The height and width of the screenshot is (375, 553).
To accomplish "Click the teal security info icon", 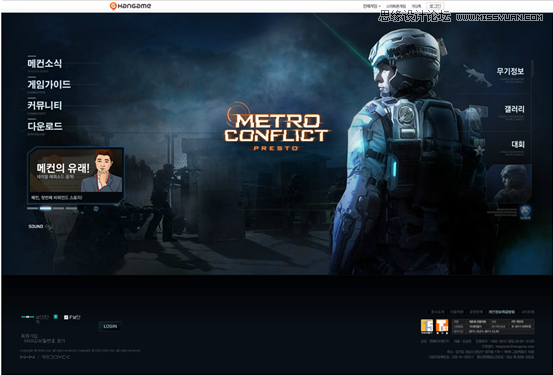I will [55, 317].
